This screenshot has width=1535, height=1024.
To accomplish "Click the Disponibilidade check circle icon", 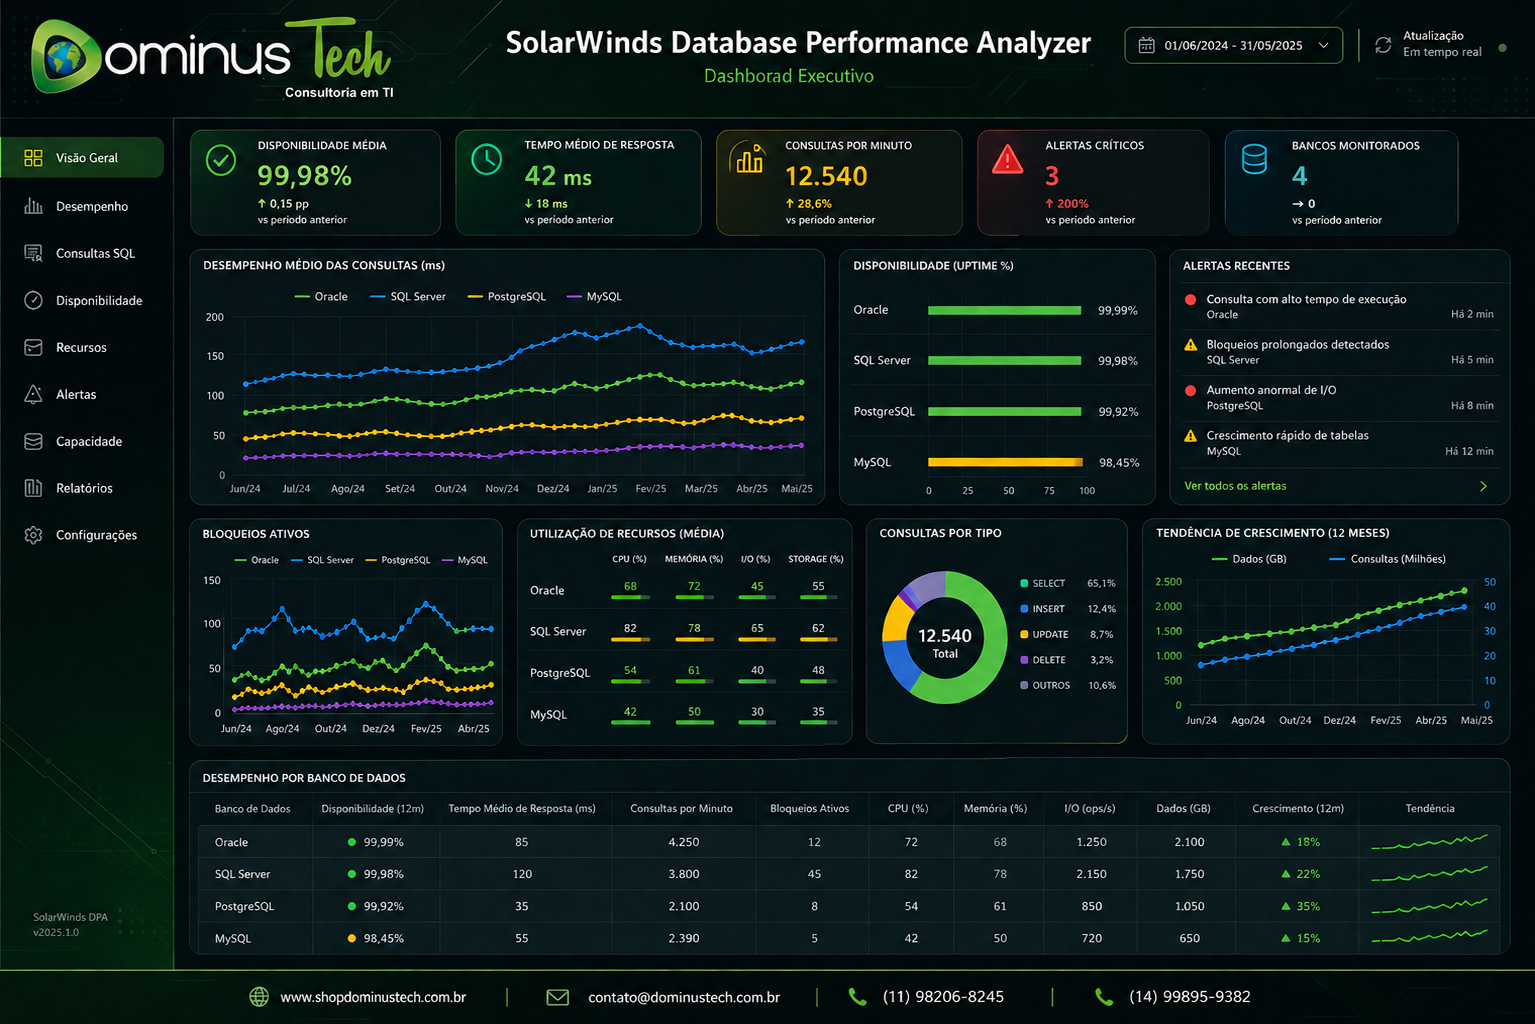I will point(33,300).
